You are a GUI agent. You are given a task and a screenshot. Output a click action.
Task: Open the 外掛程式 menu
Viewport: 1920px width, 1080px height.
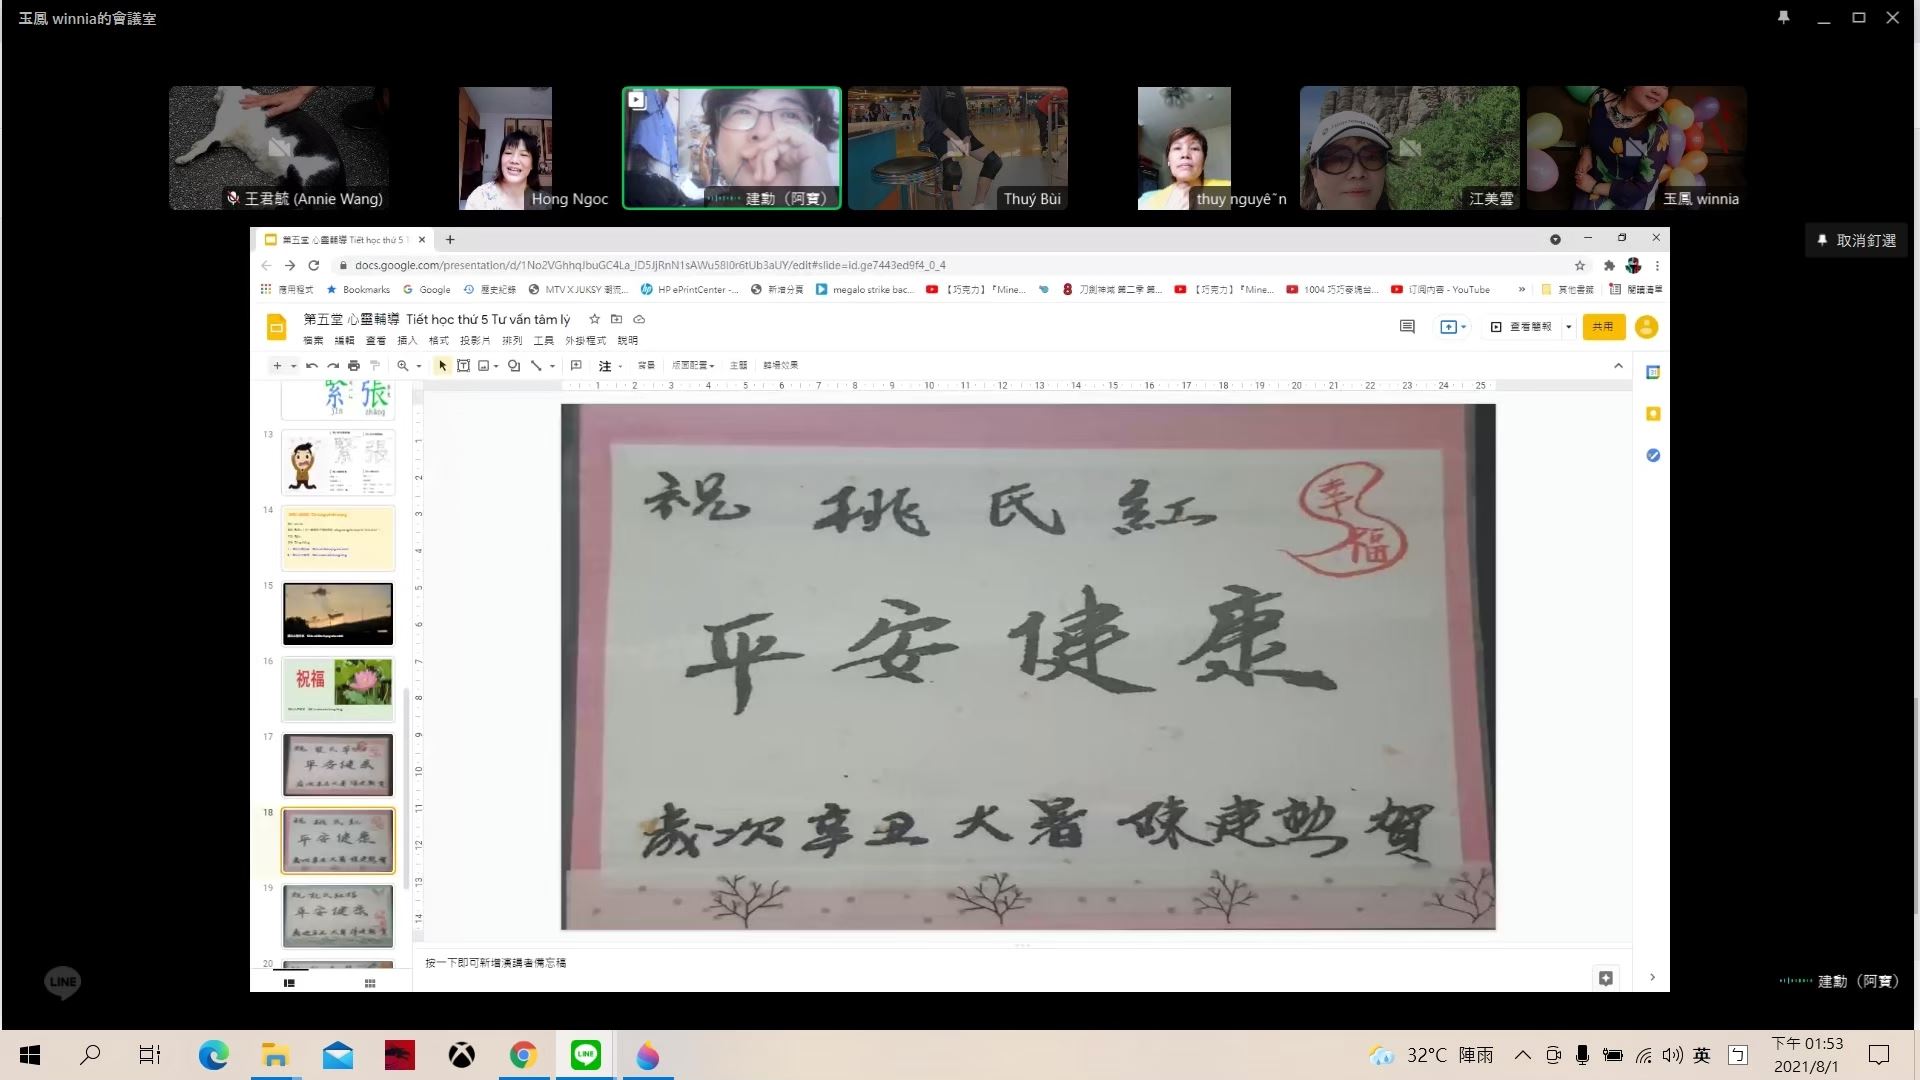pyautogui.click(x=585, y=341)
